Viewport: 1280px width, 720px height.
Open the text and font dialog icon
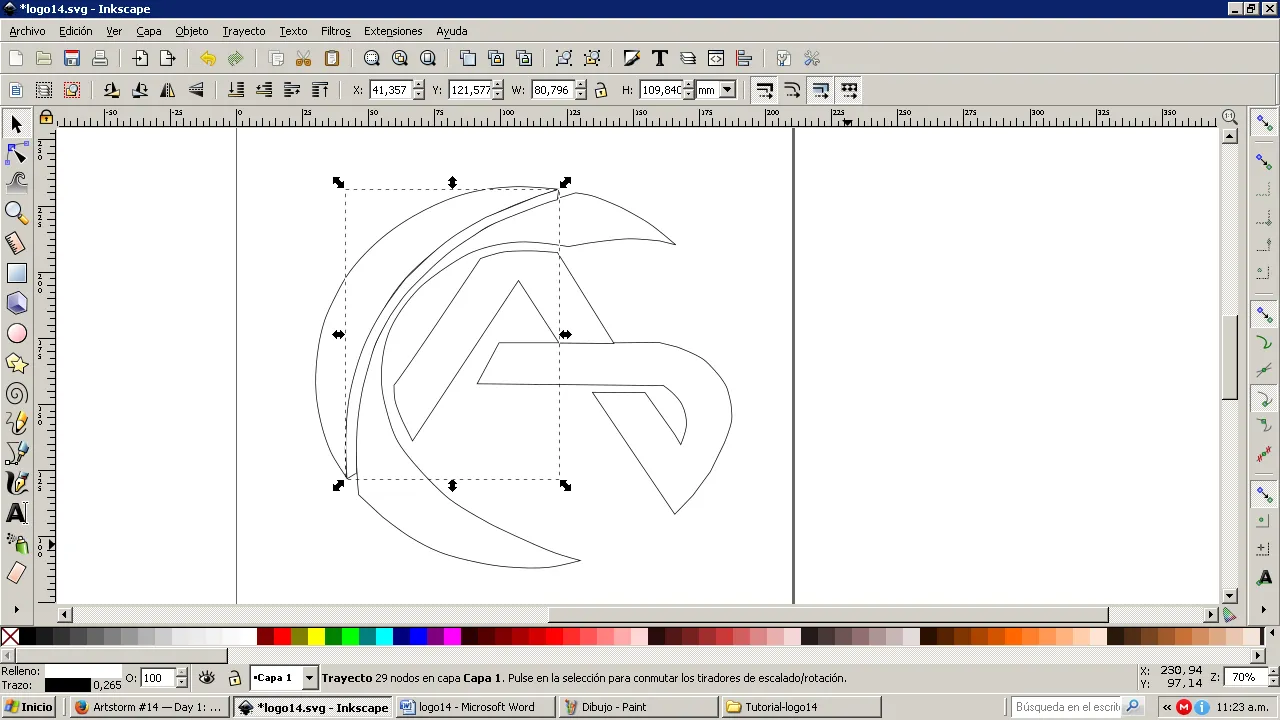tap(660, 58)
